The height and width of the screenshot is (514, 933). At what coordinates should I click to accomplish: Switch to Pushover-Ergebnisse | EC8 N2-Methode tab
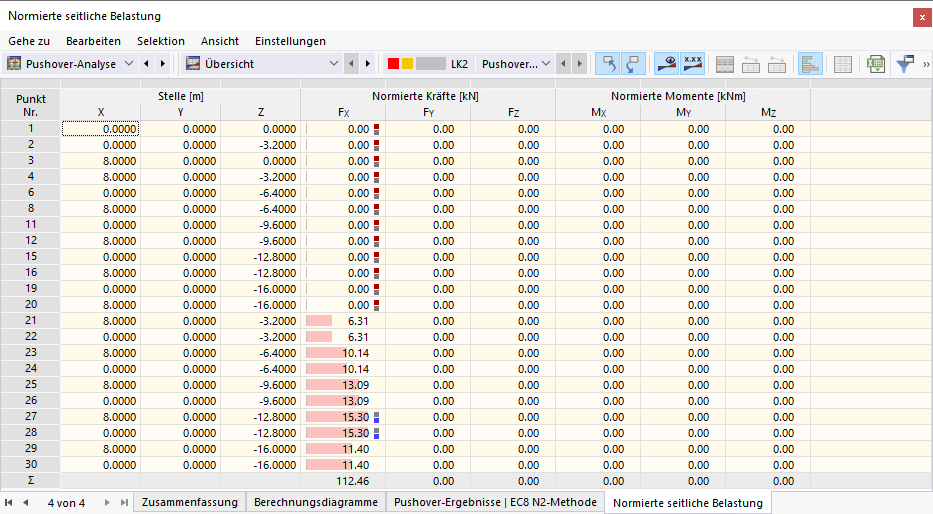[496, 502]
